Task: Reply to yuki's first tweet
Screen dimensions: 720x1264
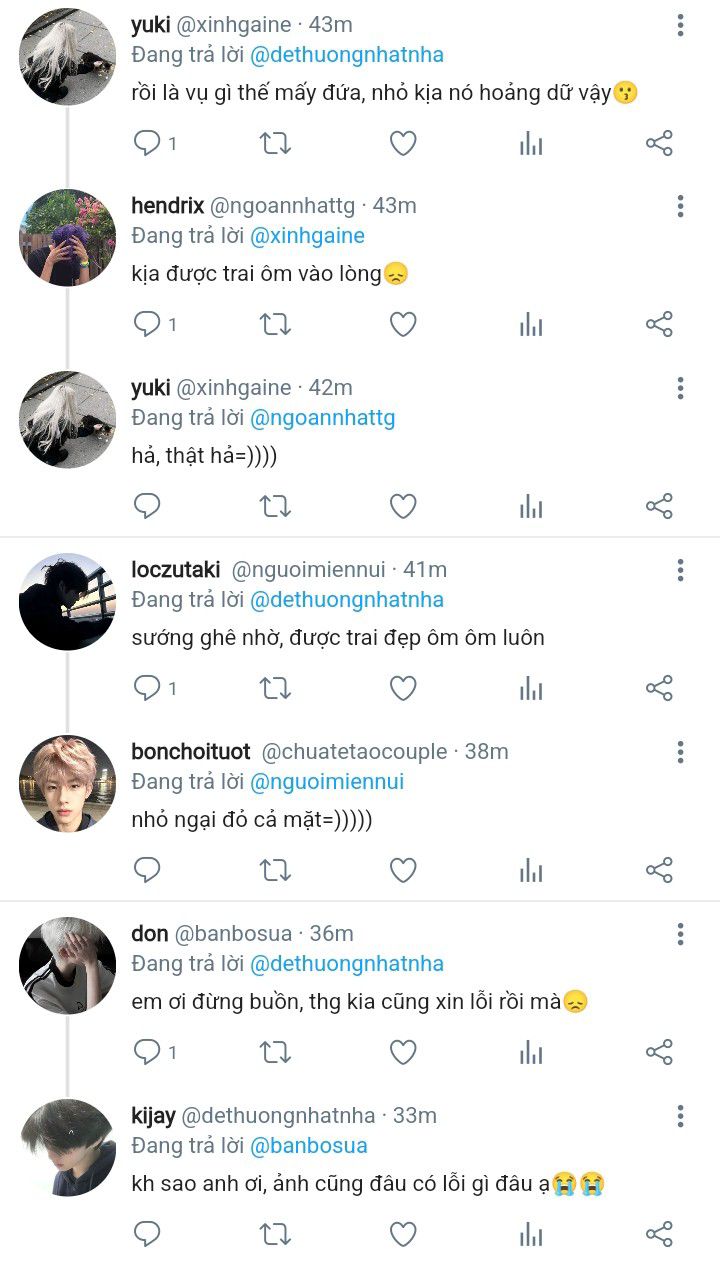Action: pos(148,143)
